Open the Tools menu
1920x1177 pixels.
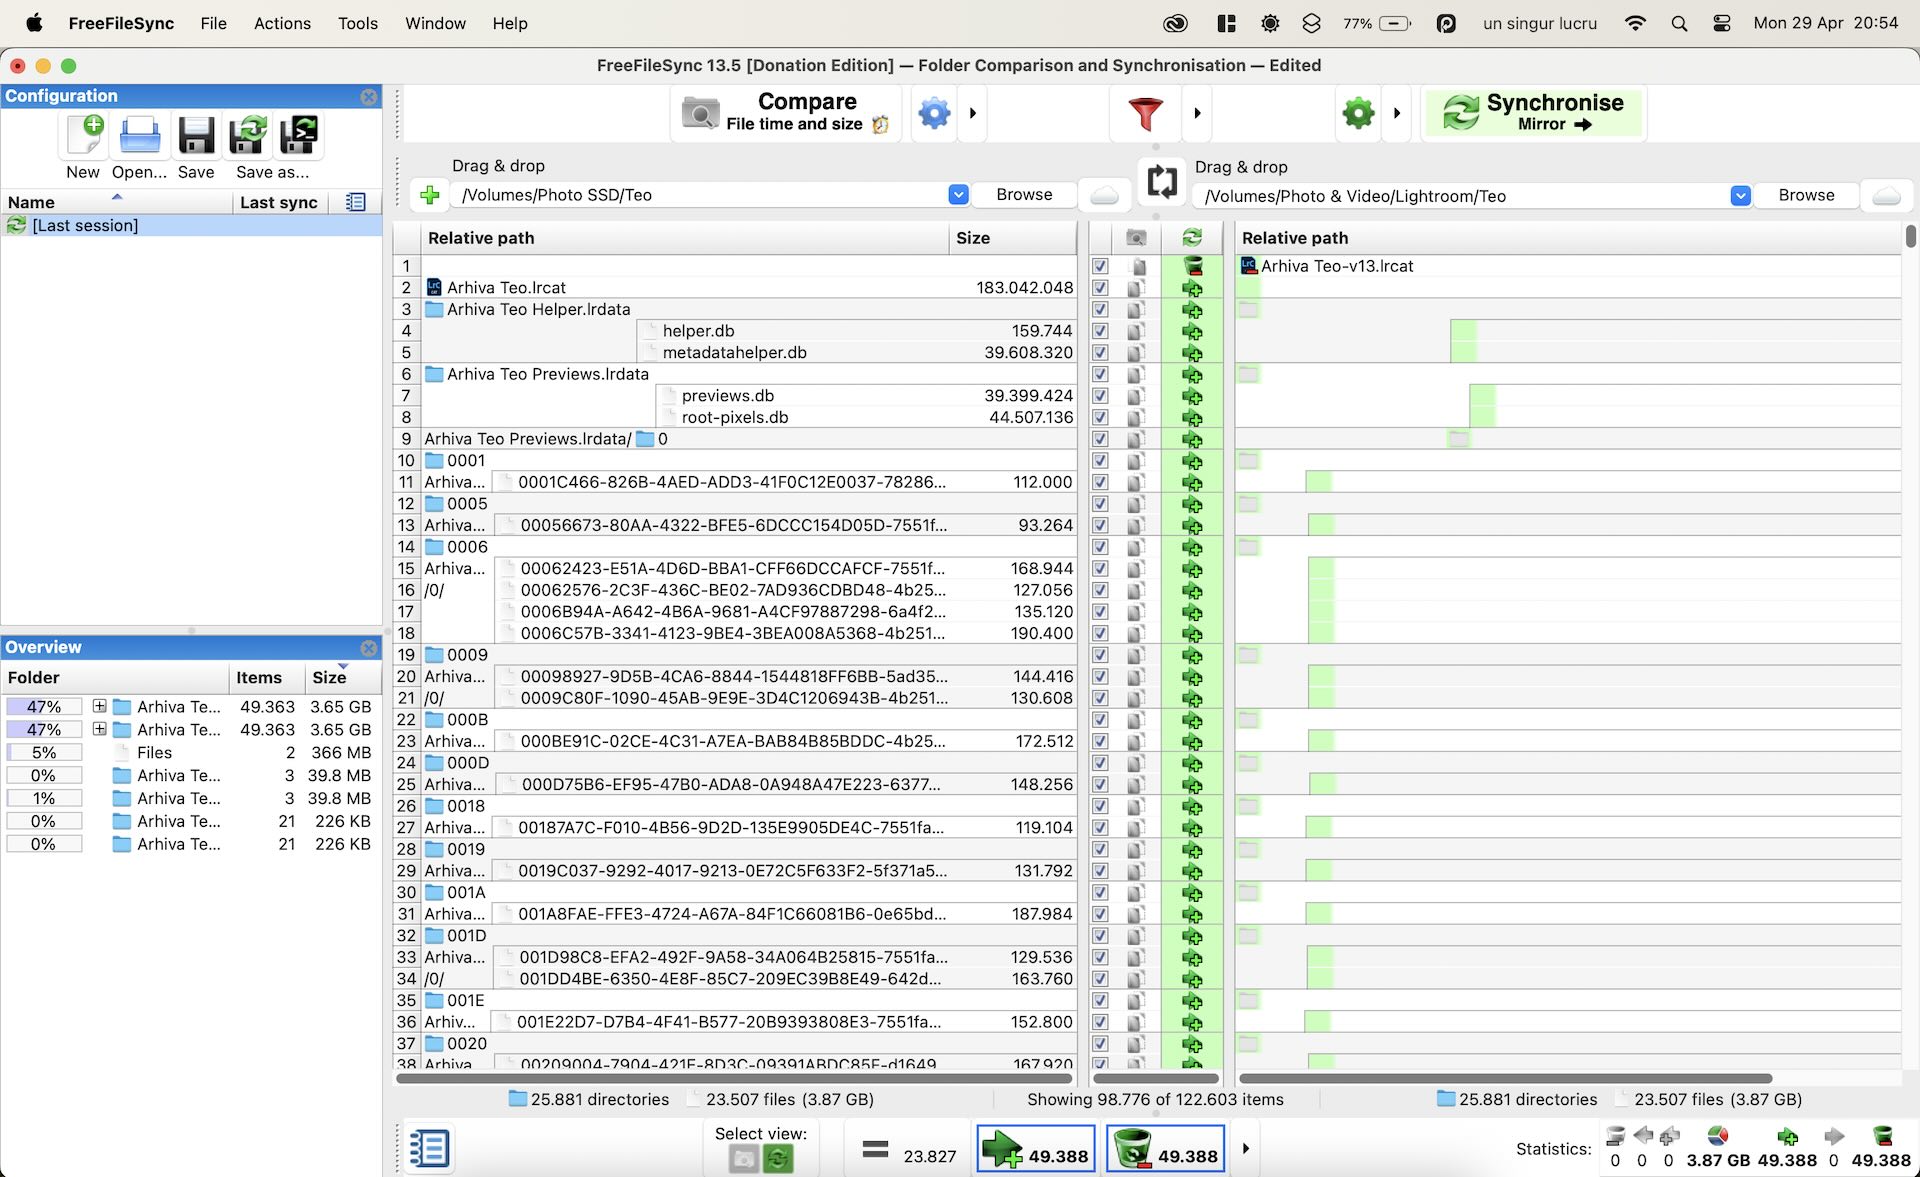pyautogui.click(x=357, y=23)
